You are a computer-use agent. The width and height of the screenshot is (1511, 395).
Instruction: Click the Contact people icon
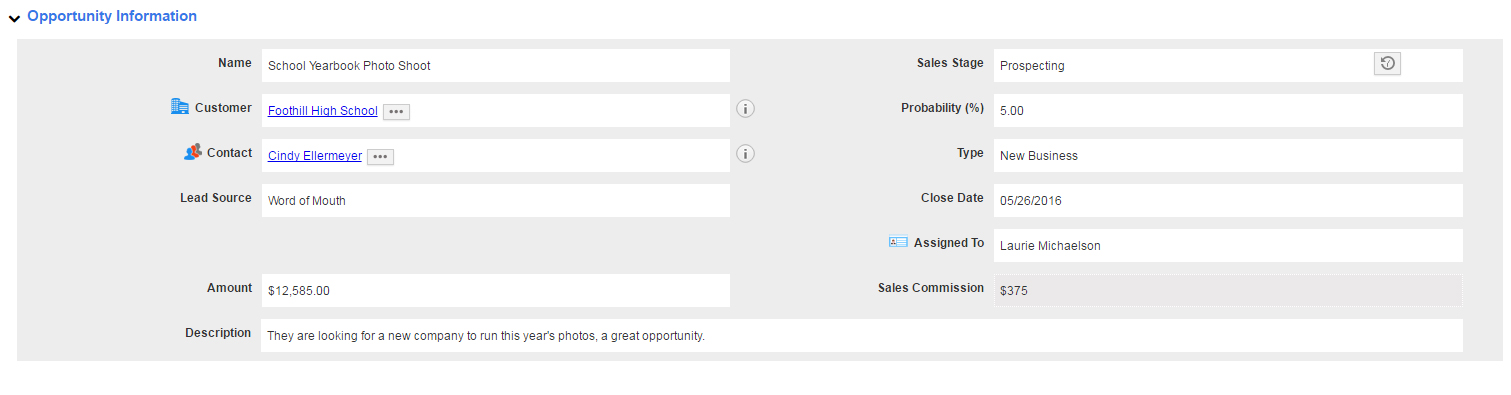pos(193,152)
